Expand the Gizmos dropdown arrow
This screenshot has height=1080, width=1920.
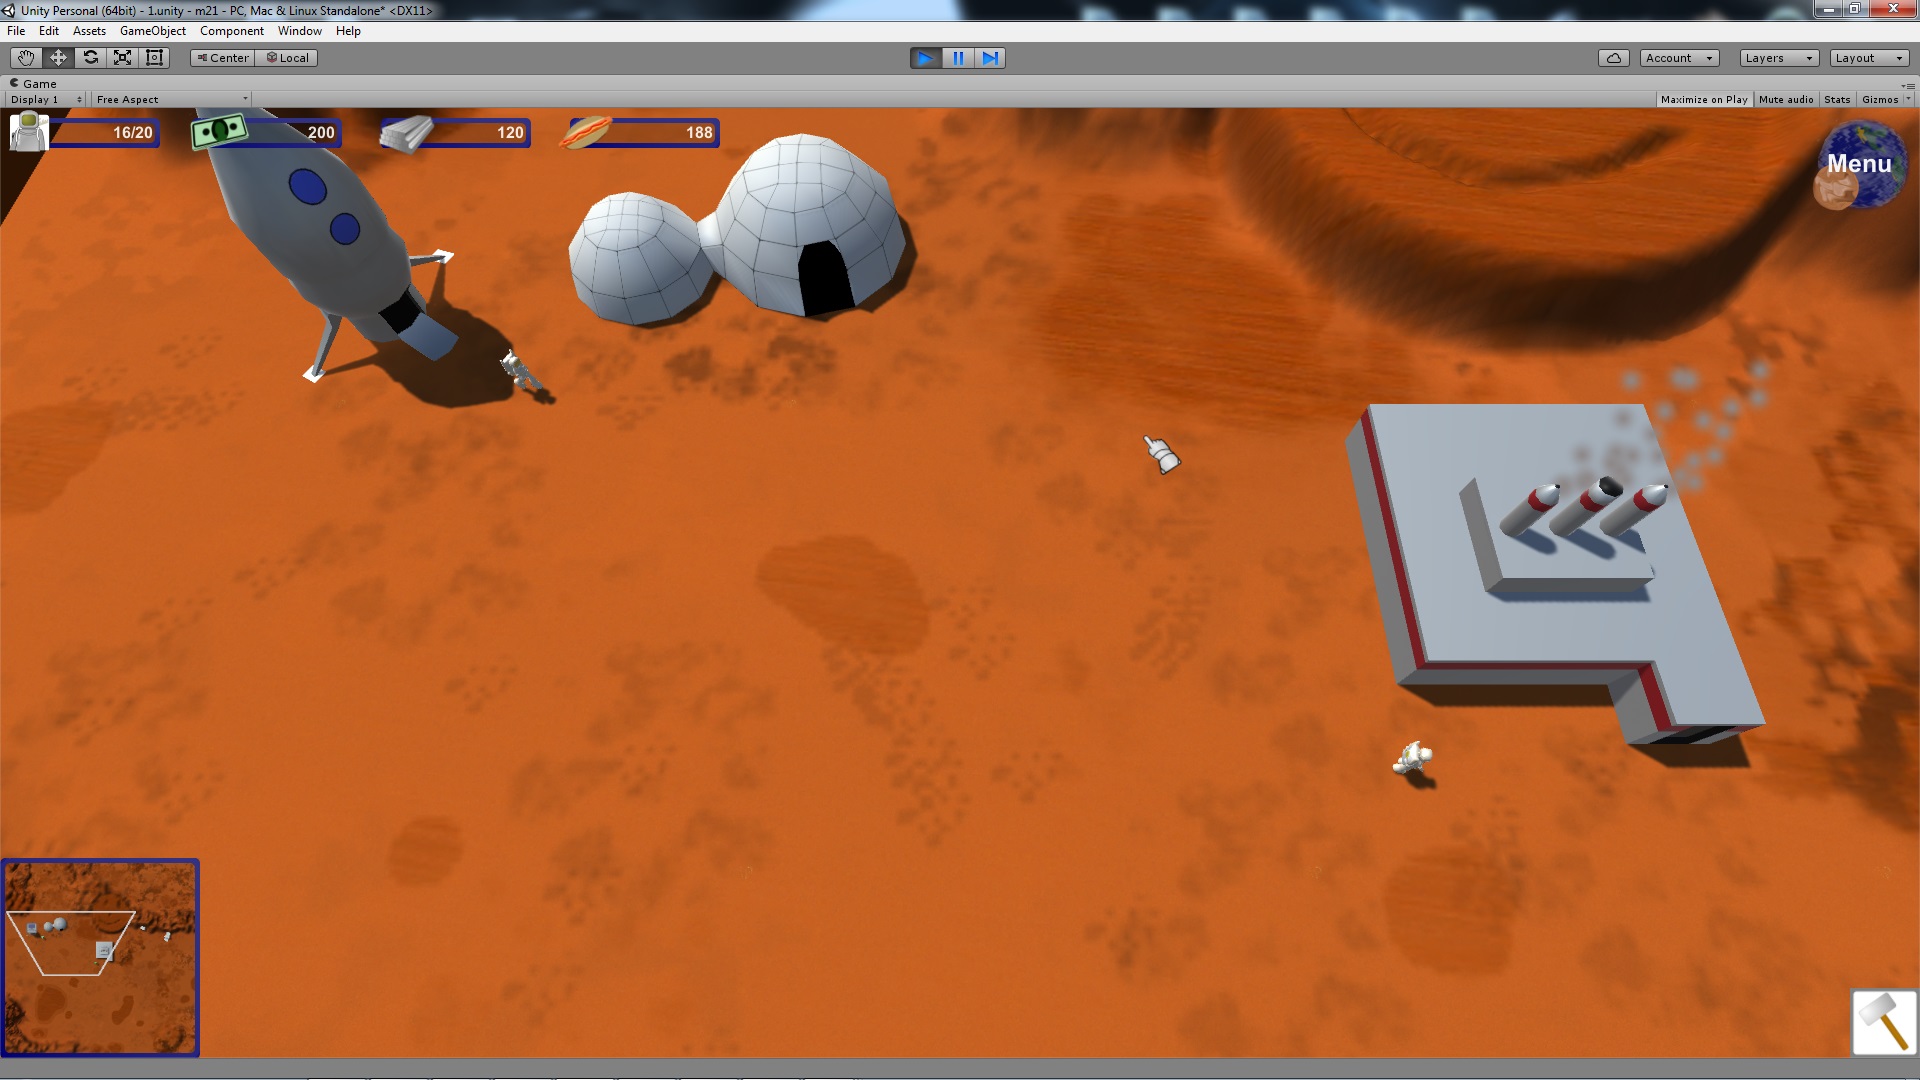pos(1908,99)
